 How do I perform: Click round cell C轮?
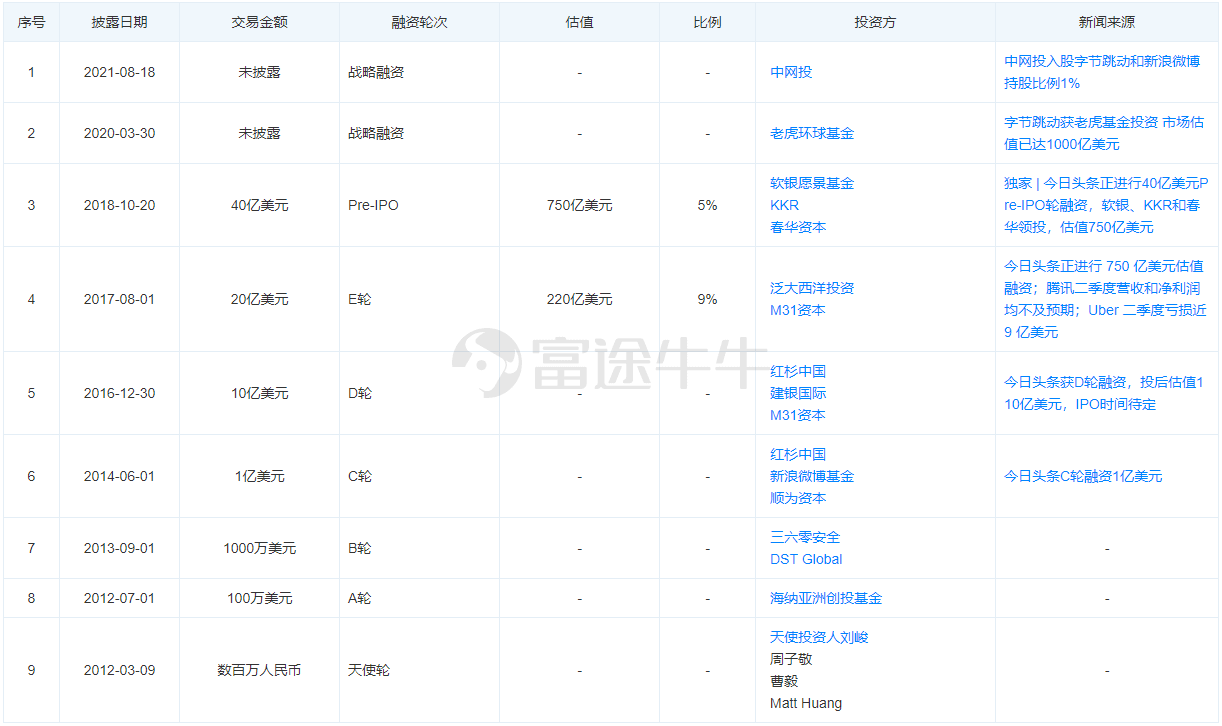360,476
